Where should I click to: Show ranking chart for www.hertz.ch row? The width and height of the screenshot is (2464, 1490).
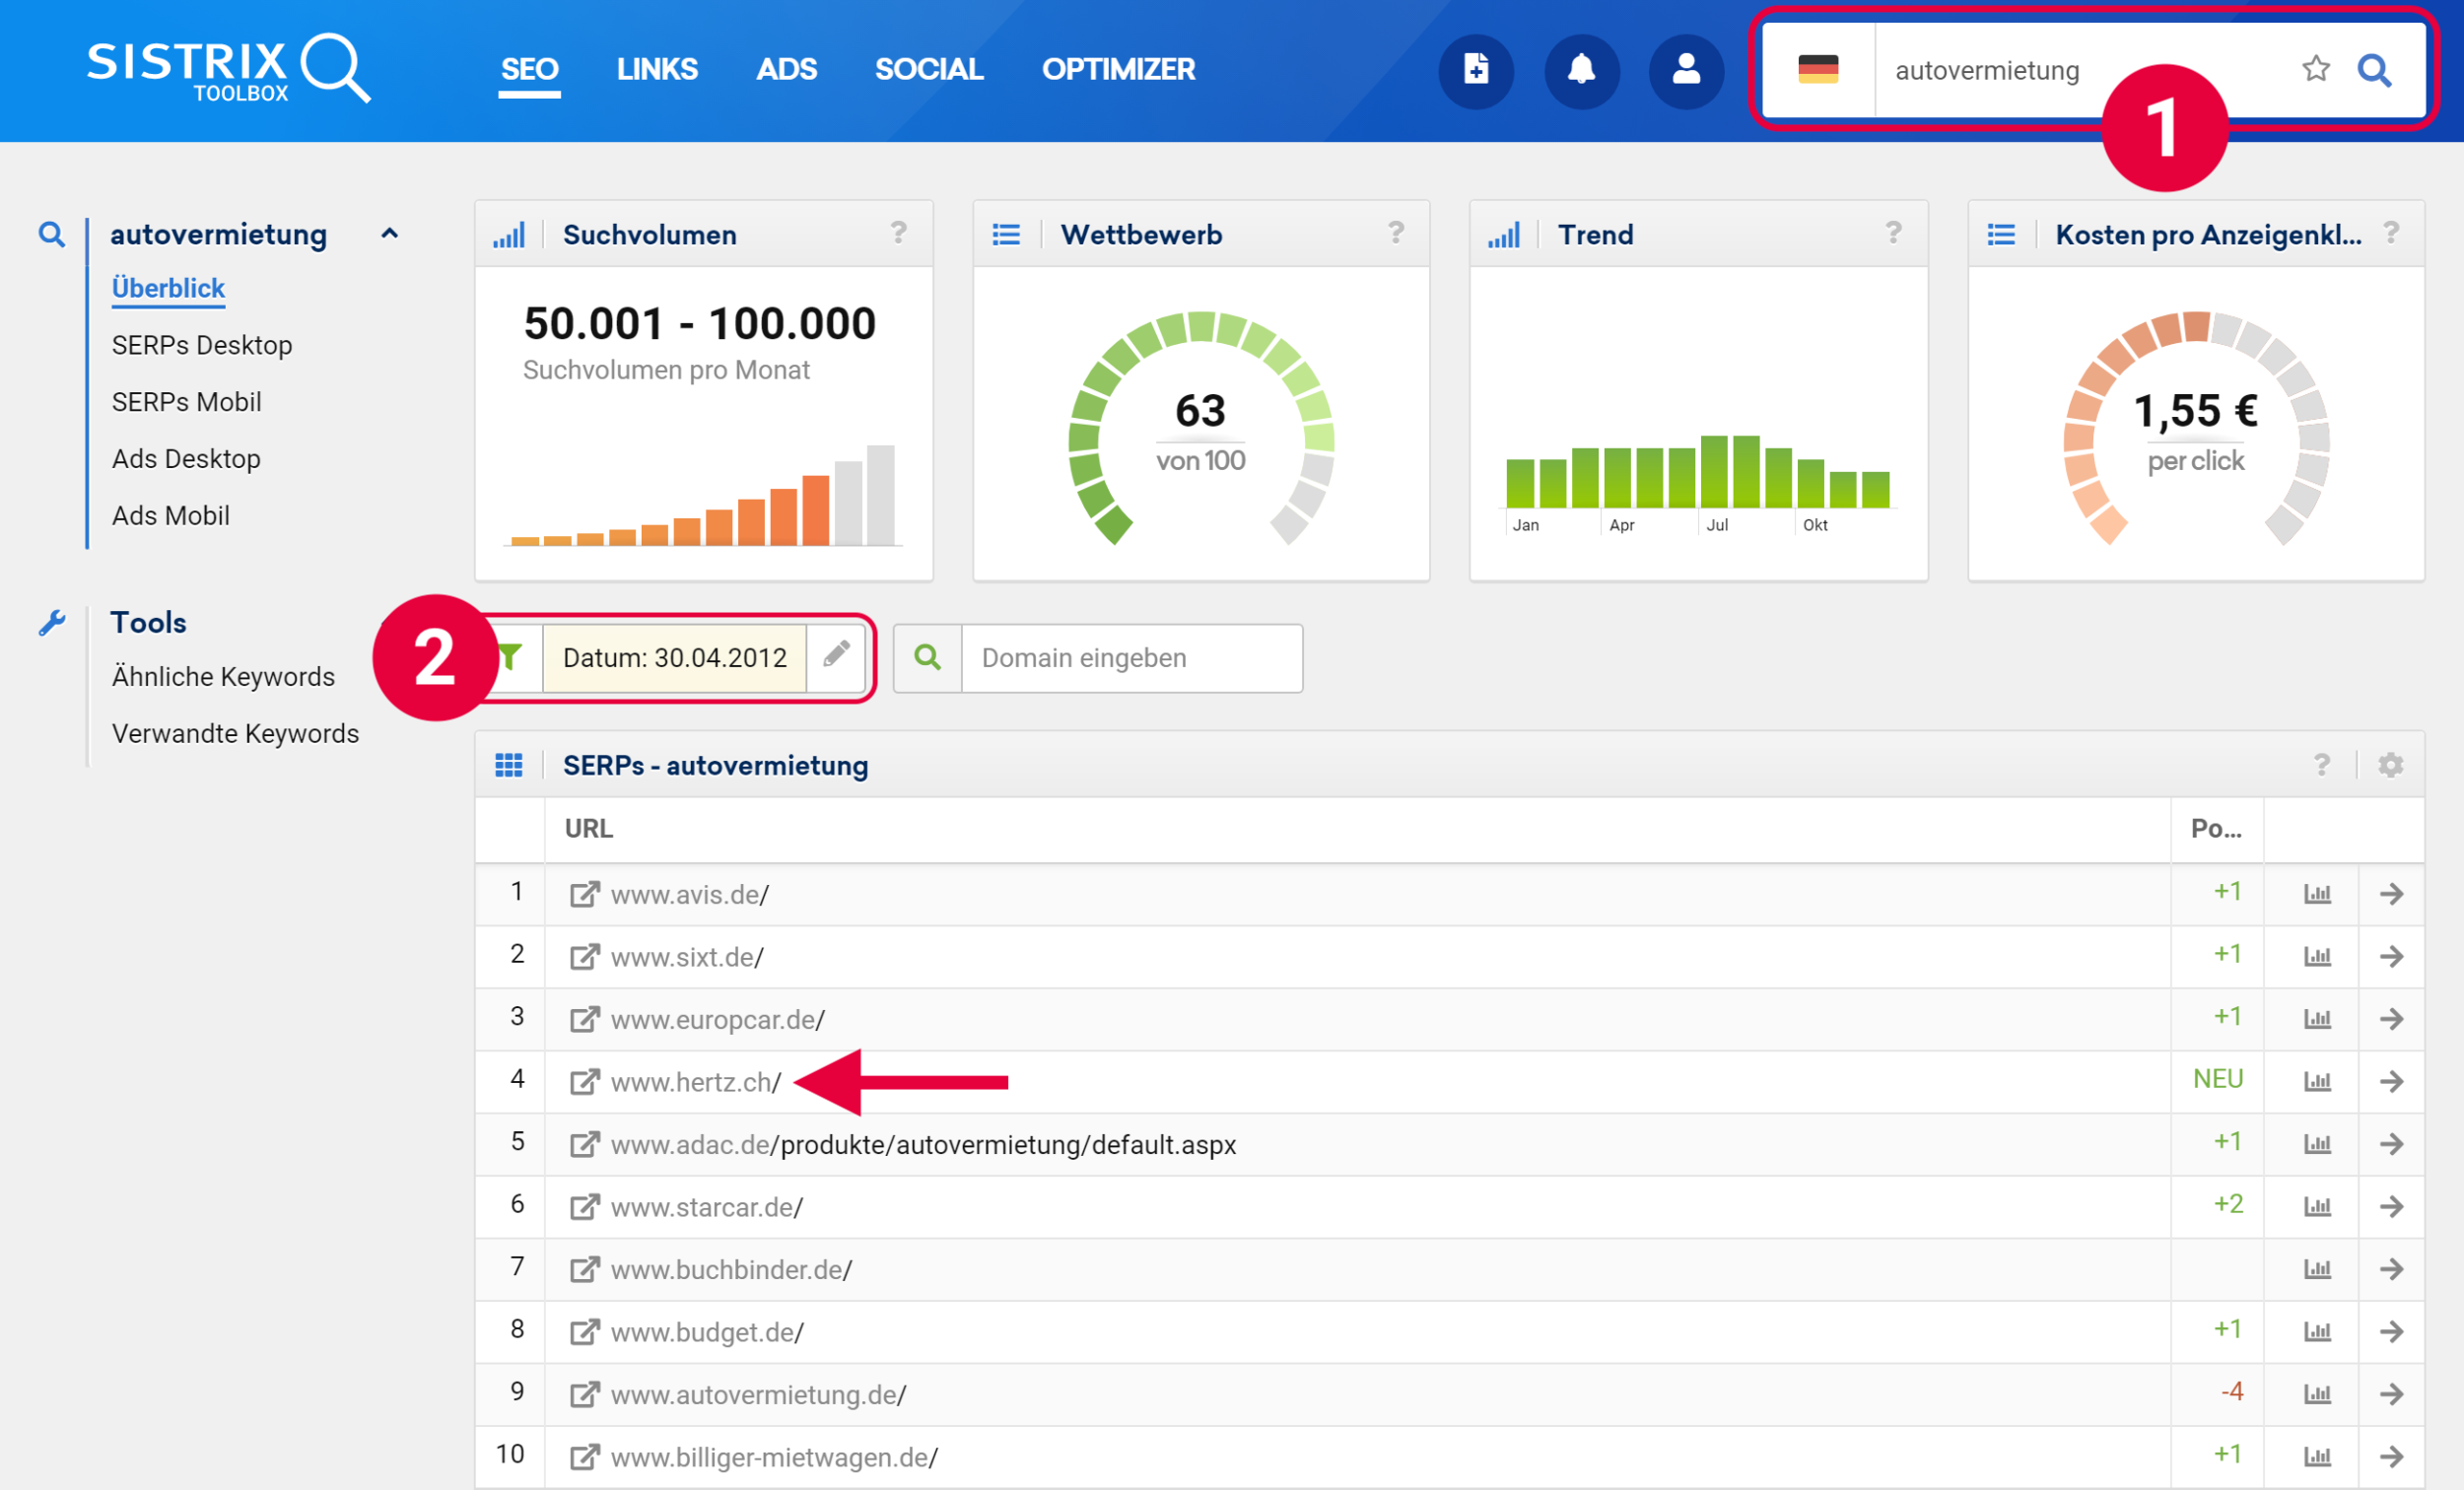(x=2317, y=1082)
